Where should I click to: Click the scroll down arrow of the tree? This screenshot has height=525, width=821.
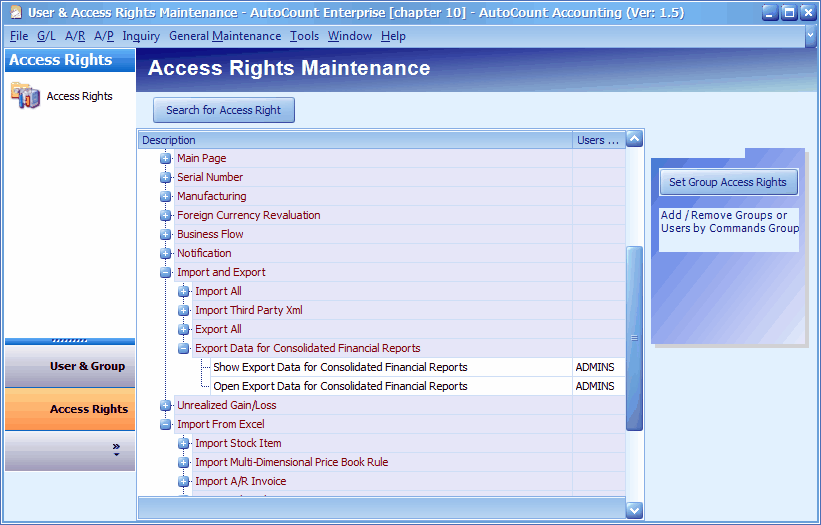(x=635, y=510)
